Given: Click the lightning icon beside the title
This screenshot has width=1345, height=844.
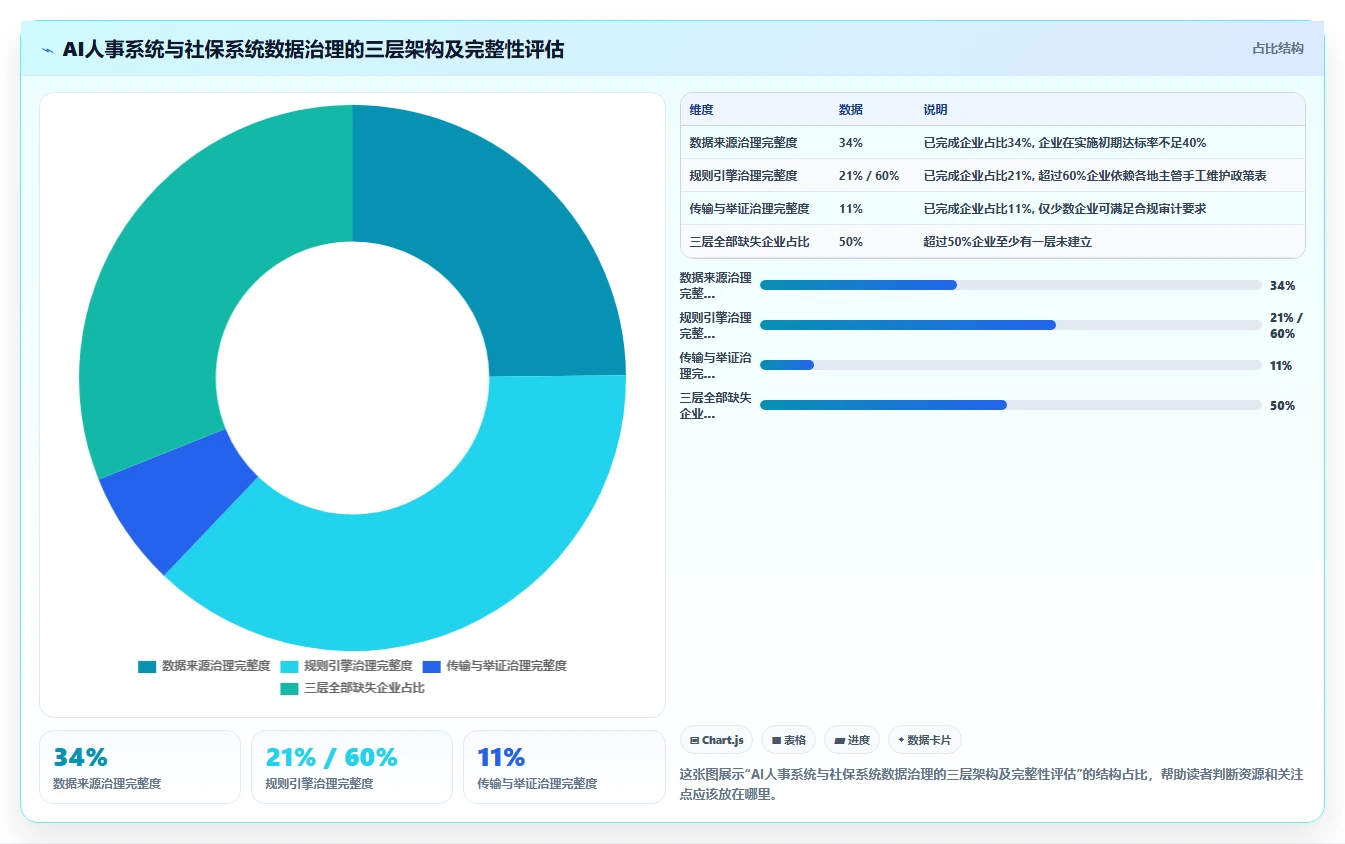Looking at the screenshot, I should pos(48,49).
